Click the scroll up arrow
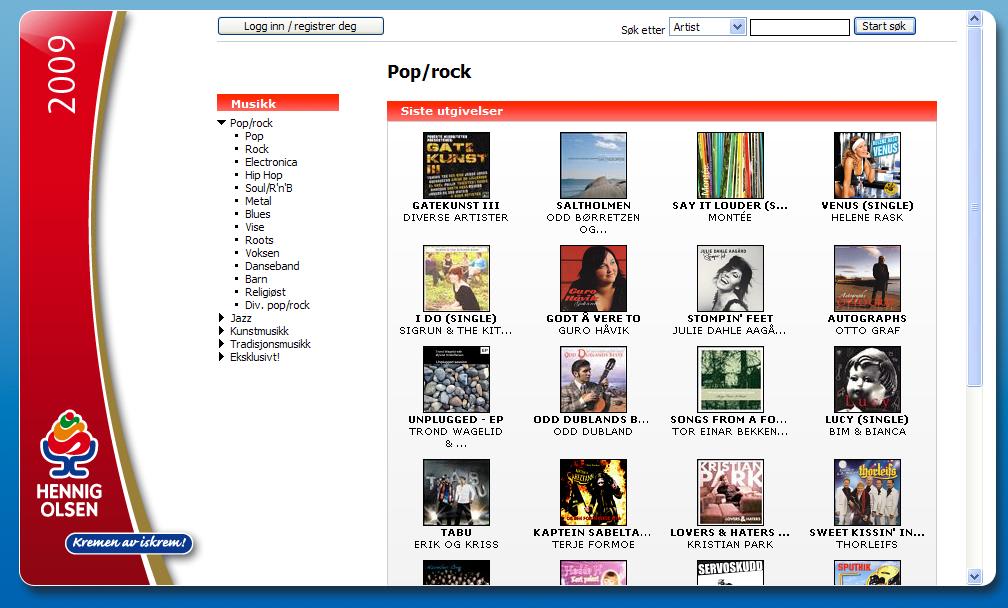1008x608 pixels. tap(975, 19)
